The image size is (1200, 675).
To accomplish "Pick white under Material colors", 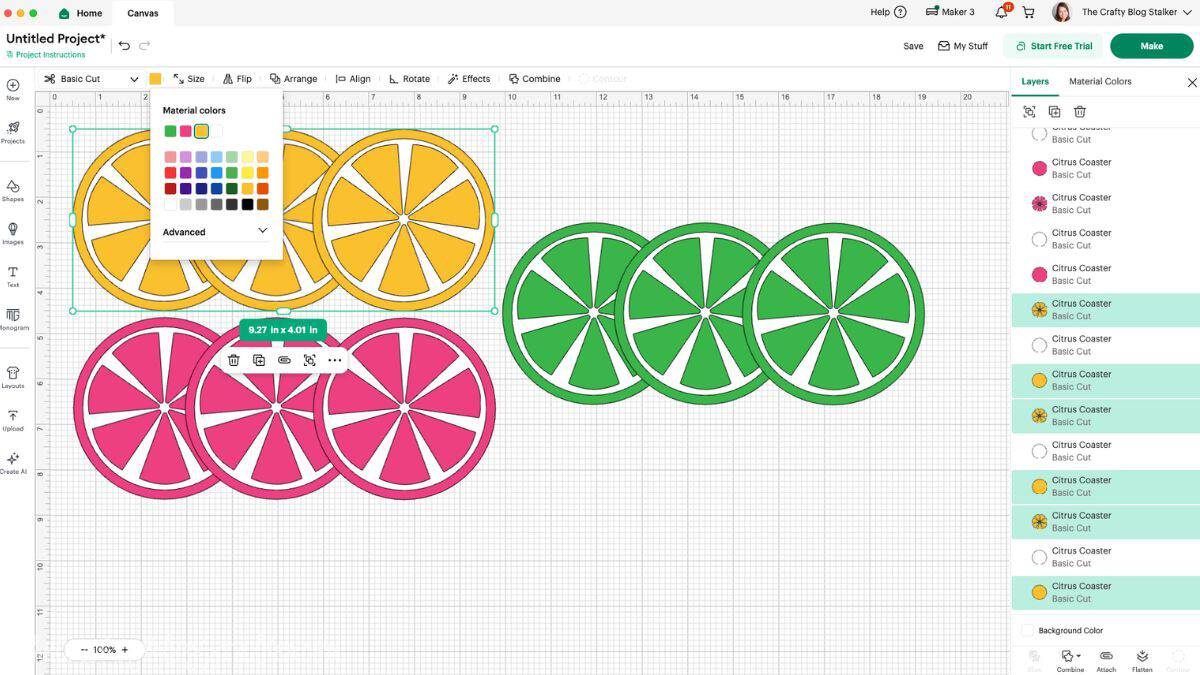I will pyautogui.click(x=217, y=131).
